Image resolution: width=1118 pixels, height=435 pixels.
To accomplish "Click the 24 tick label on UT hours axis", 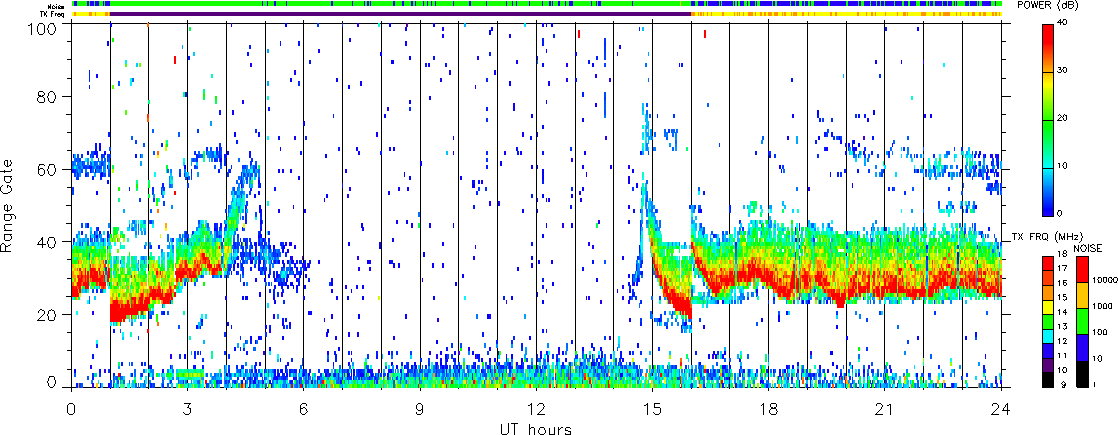I will pos(1001,409).
